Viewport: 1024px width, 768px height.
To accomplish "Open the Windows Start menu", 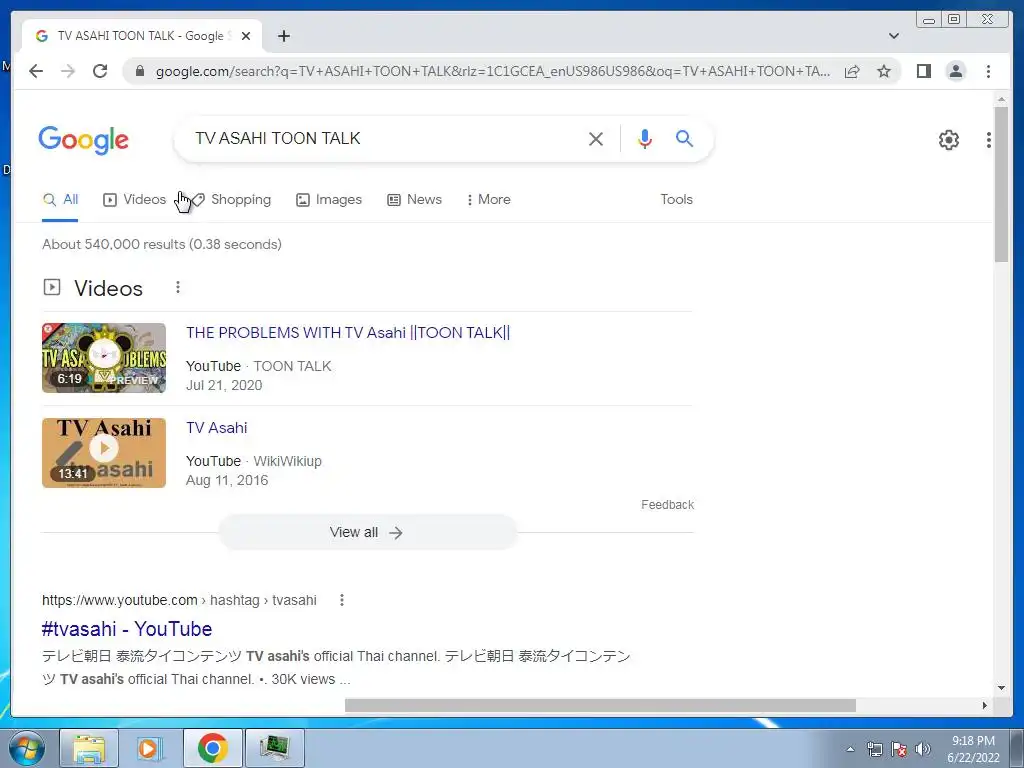I will (x=27, y=748).
